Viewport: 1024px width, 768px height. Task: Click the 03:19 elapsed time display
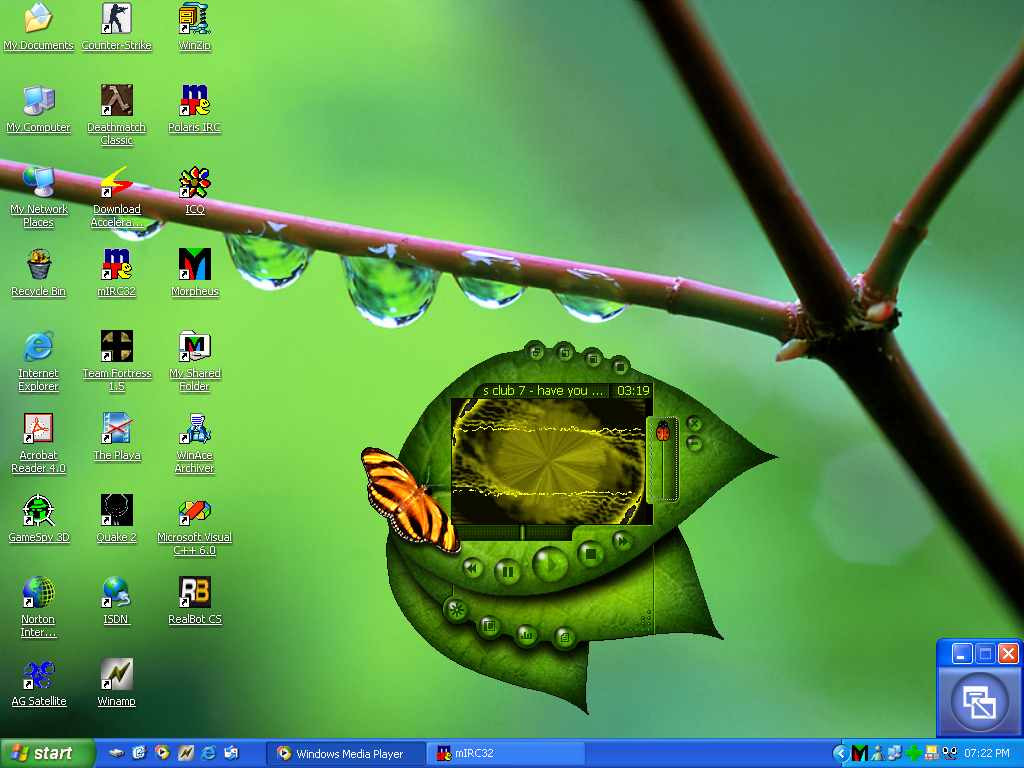click(633, 391)
